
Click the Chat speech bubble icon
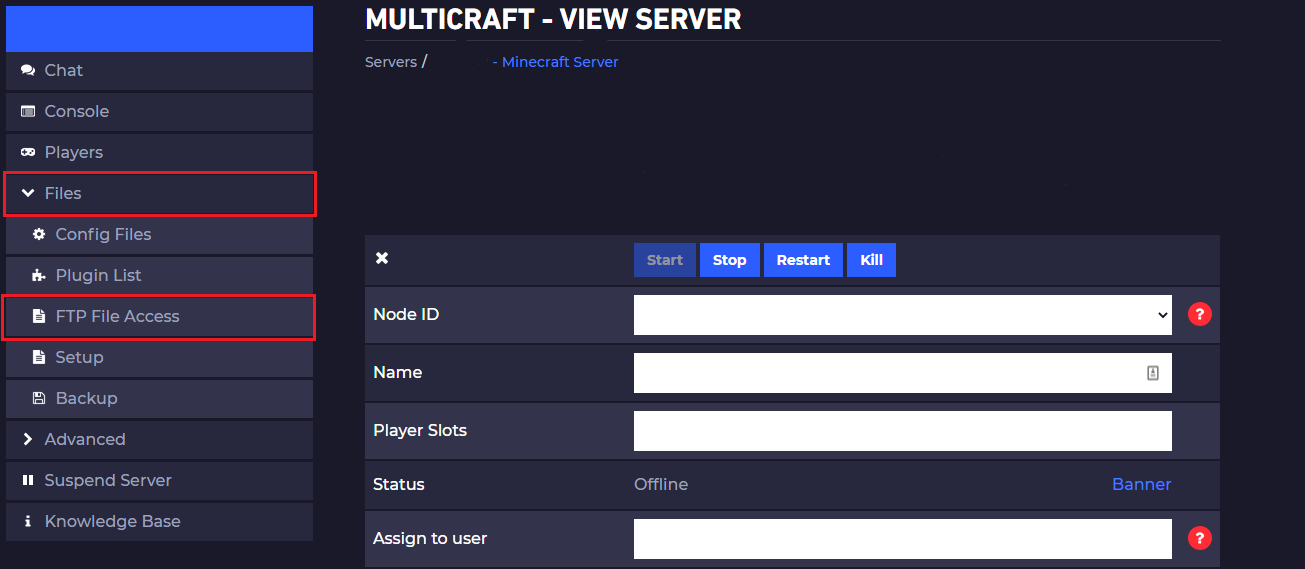[x=28, y=70]
